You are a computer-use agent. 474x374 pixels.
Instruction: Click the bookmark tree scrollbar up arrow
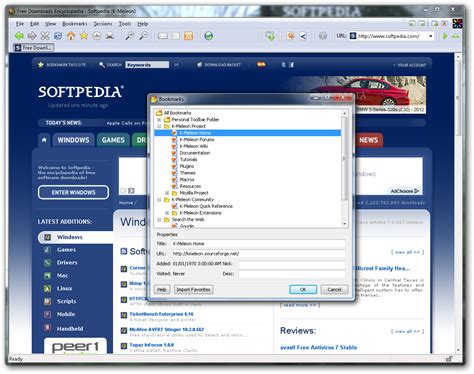pyautogui.click(x=345, y=113)
